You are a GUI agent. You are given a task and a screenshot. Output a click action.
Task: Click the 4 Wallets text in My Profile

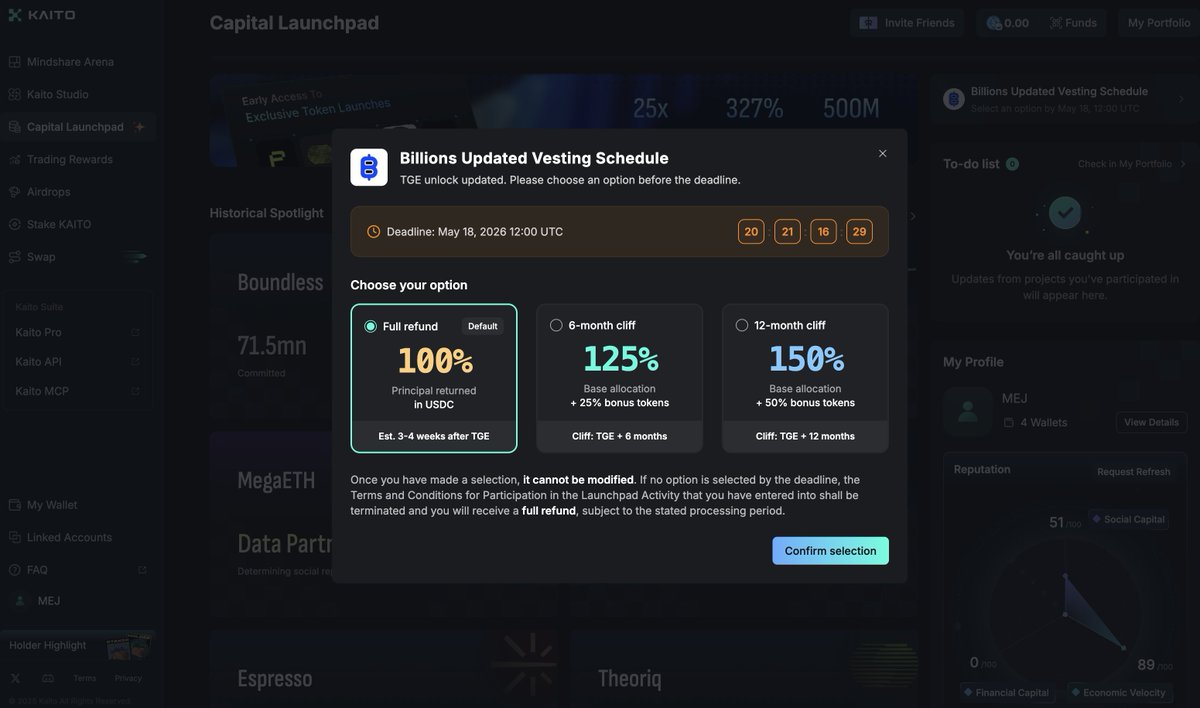pyautogui.click(x=1043, y=423)
